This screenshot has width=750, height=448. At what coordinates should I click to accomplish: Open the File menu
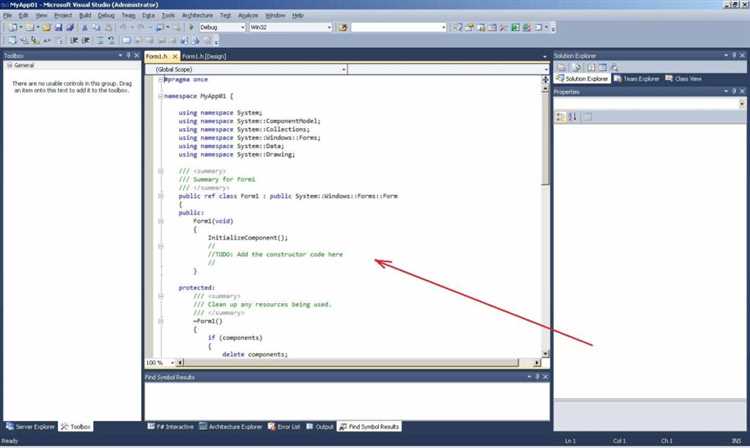click(x=7, y=15)
